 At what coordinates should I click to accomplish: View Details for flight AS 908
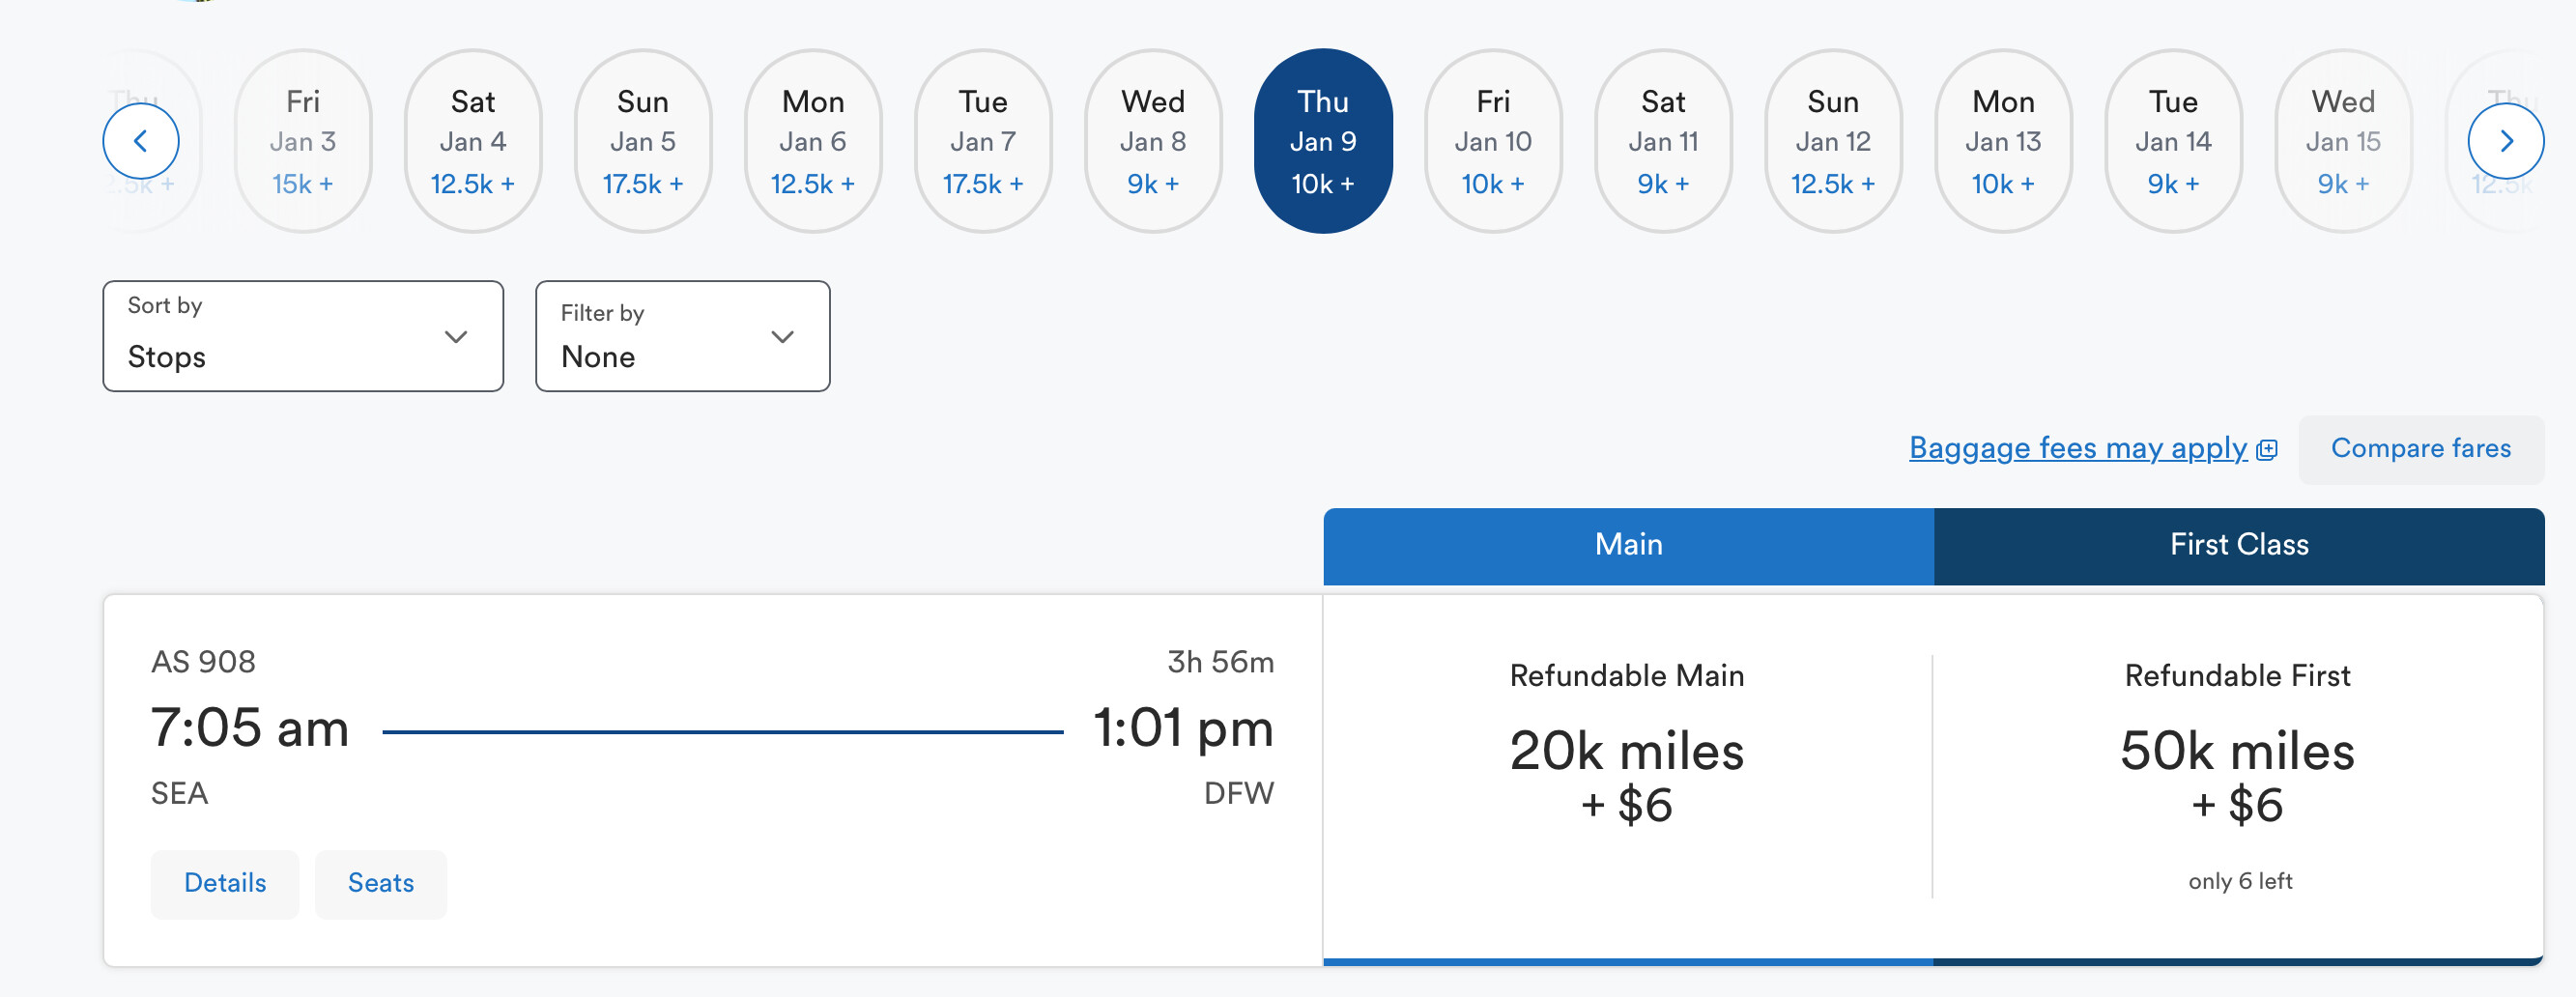[x=225, y=883]
